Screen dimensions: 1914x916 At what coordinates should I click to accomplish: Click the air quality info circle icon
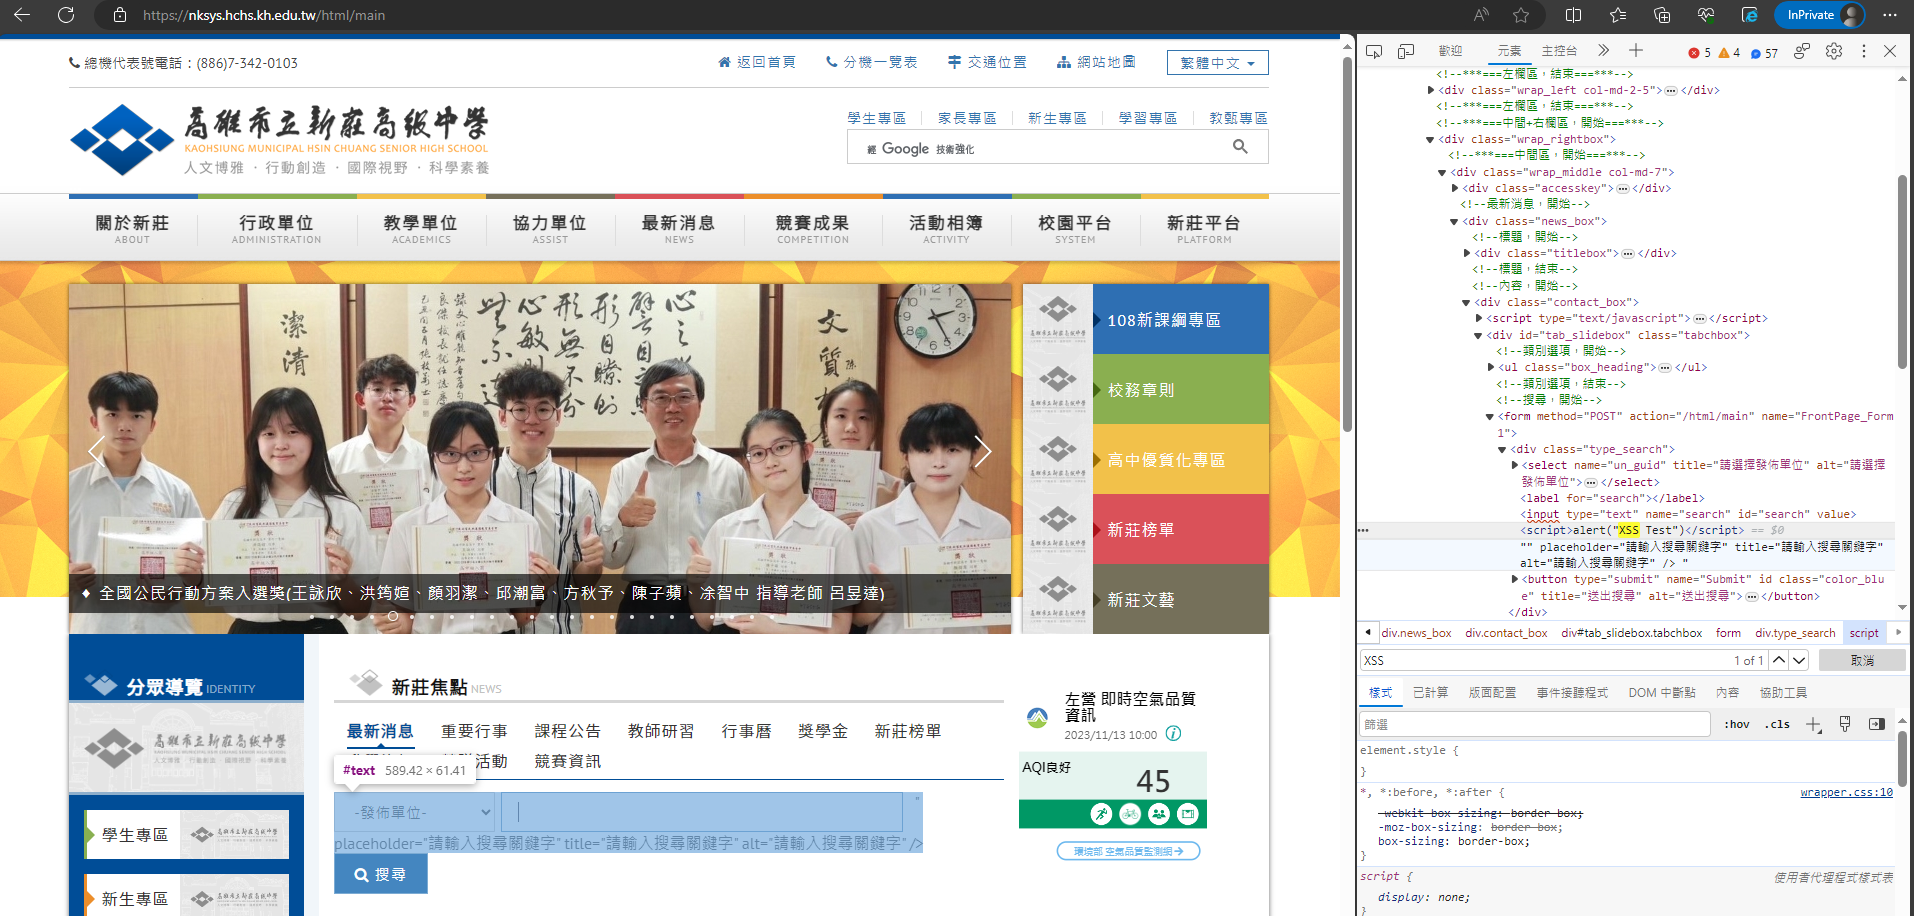pos(1174,734)
